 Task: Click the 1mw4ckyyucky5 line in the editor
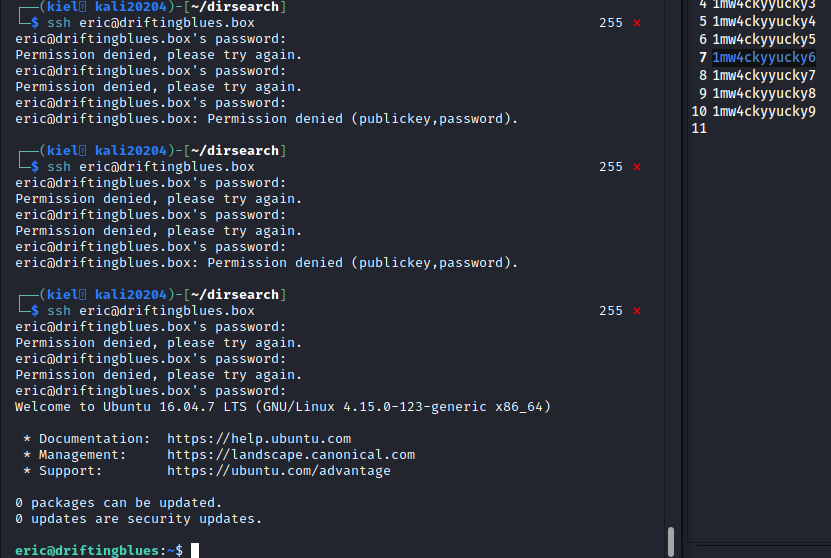pyautogui.click(x=764, y=40)
